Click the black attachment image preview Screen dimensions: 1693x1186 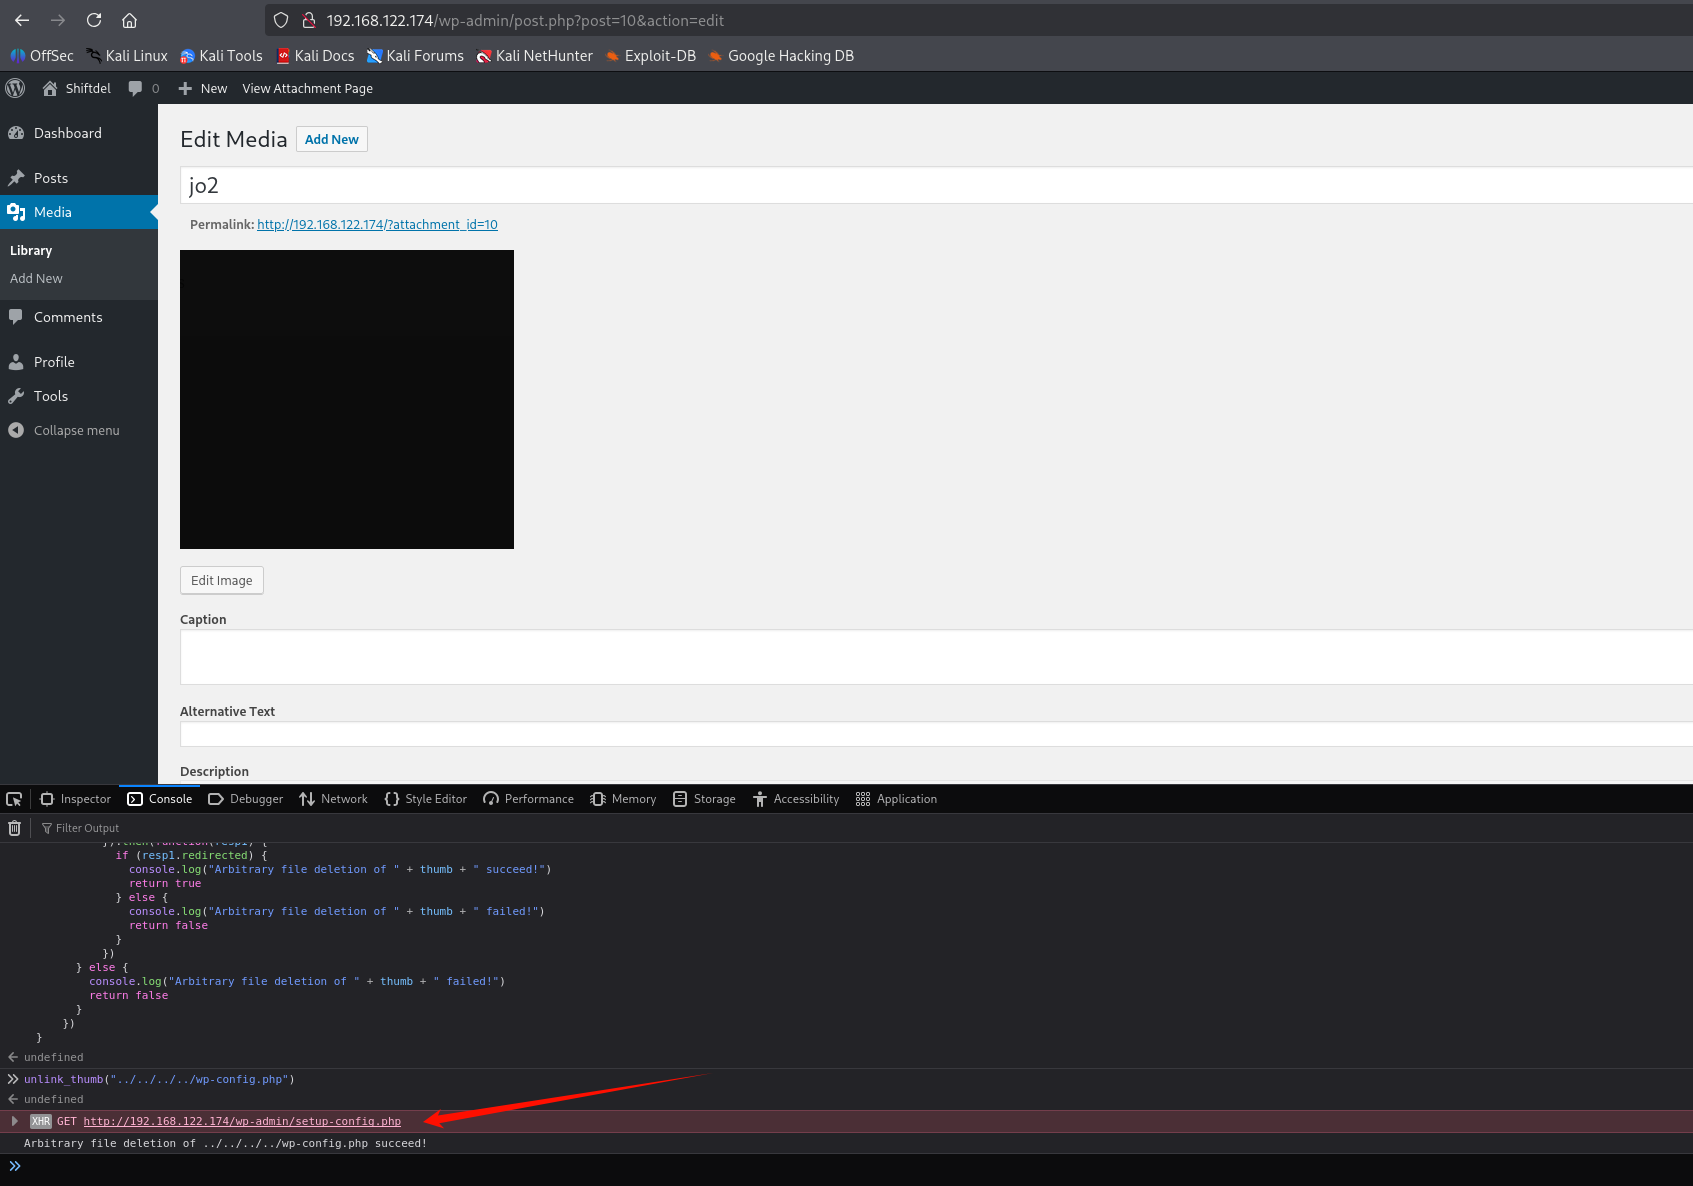(347, 399)
